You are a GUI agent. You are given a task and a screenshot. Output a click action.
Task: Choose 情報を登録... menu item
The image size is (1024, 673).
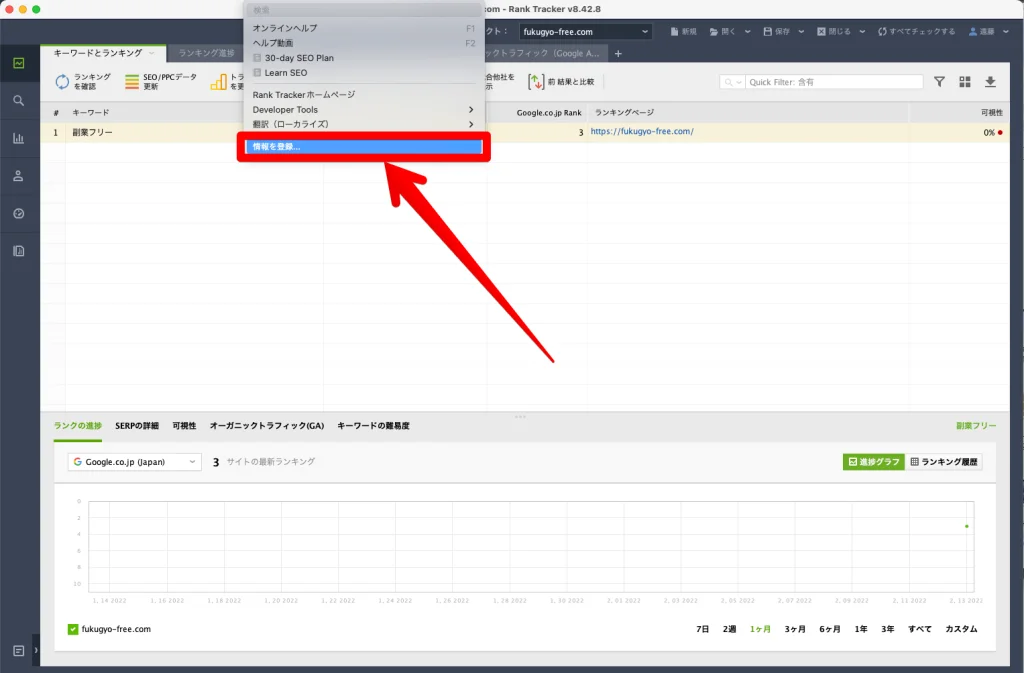point(364,147)
